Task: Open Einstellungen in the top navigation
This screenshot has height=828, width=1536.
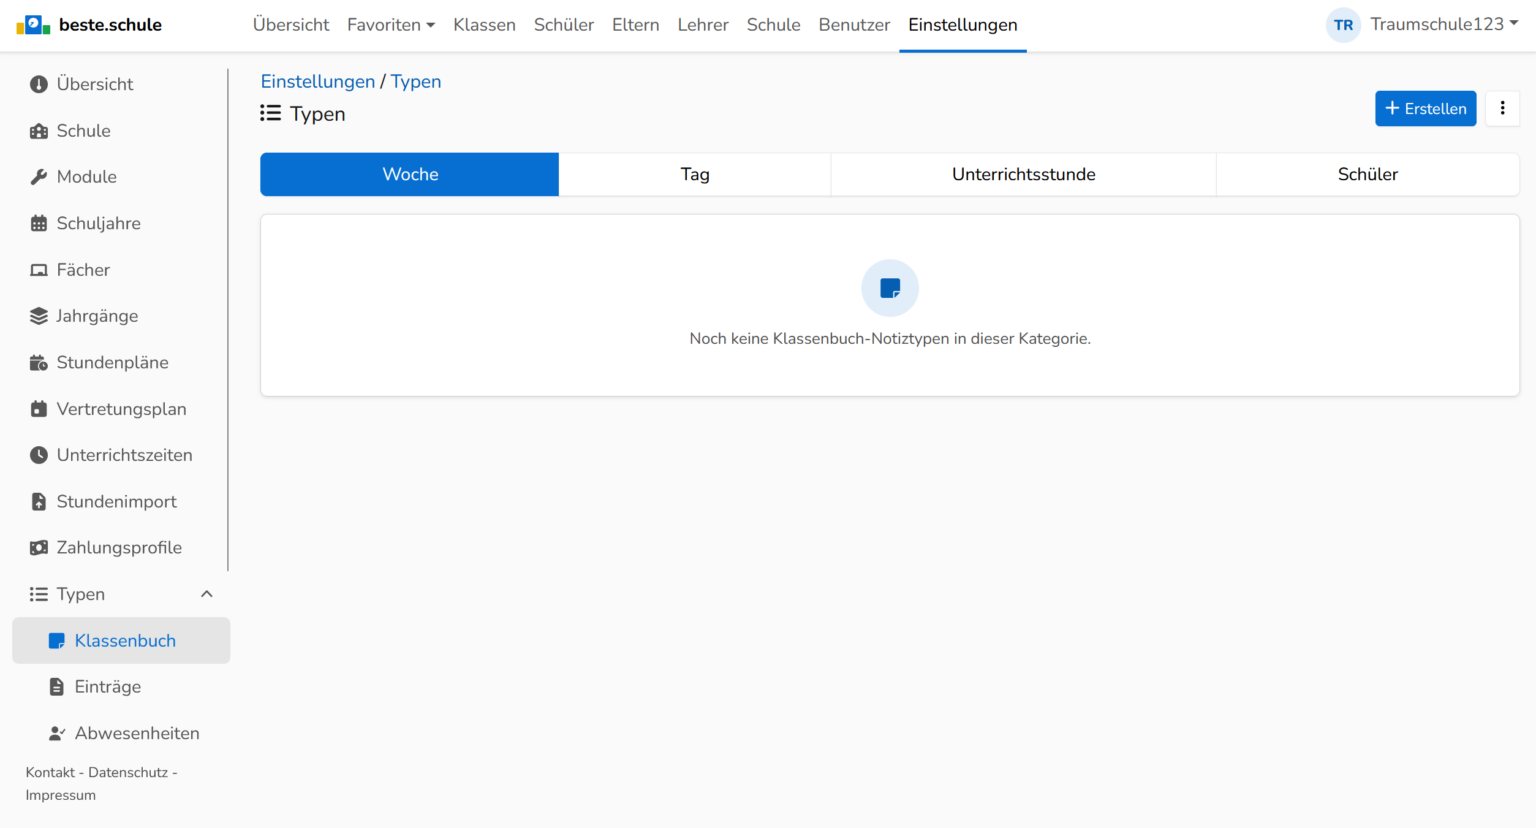Action: pyautogui.click(x=963, y=25)
